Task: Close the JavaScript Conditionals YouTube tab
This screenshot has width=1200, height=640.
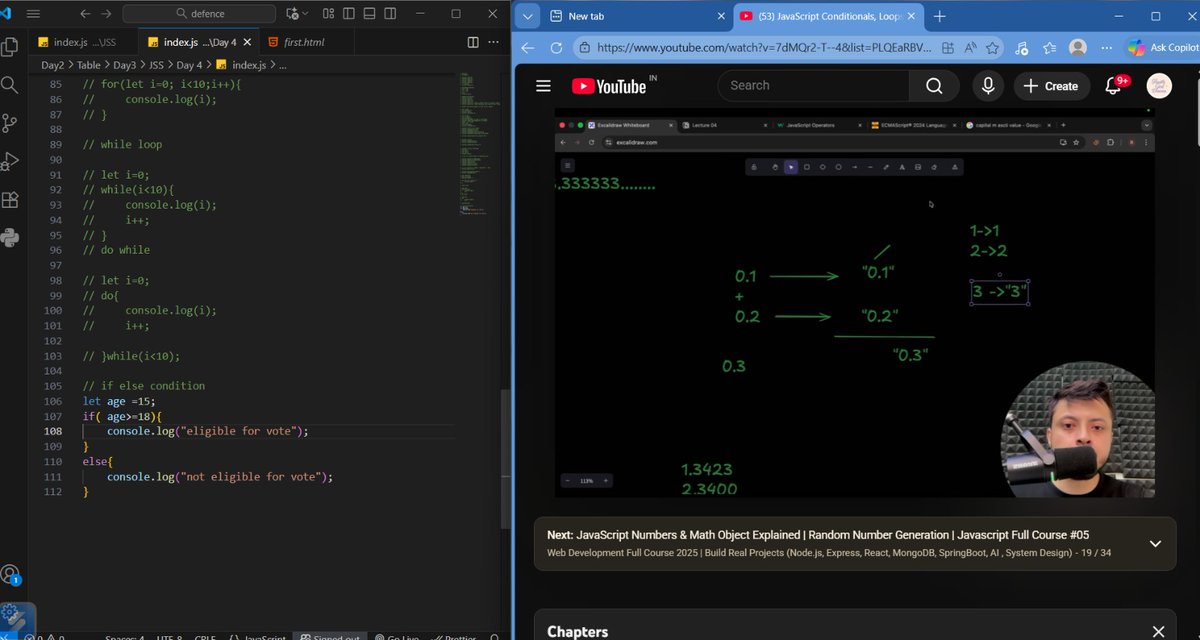Action: tap(909, 16)
